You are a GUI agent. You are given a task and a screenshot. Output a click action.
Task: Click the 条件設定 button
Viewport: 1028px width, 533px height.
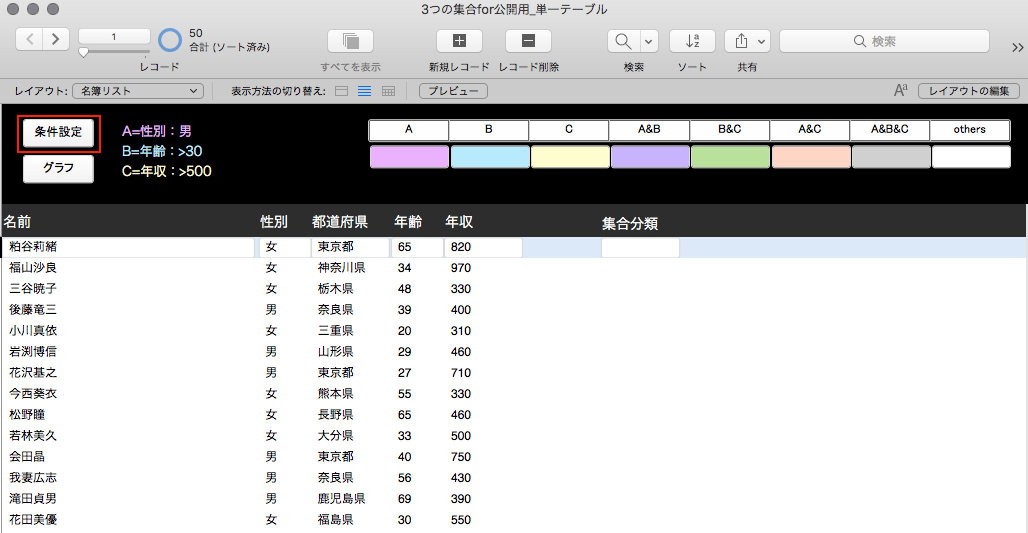coord(58,133)
